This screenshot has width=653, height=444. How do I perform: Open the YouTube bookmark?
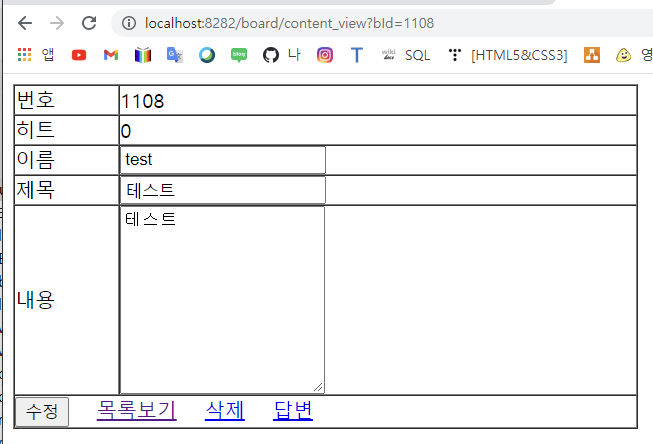(79, 55)
